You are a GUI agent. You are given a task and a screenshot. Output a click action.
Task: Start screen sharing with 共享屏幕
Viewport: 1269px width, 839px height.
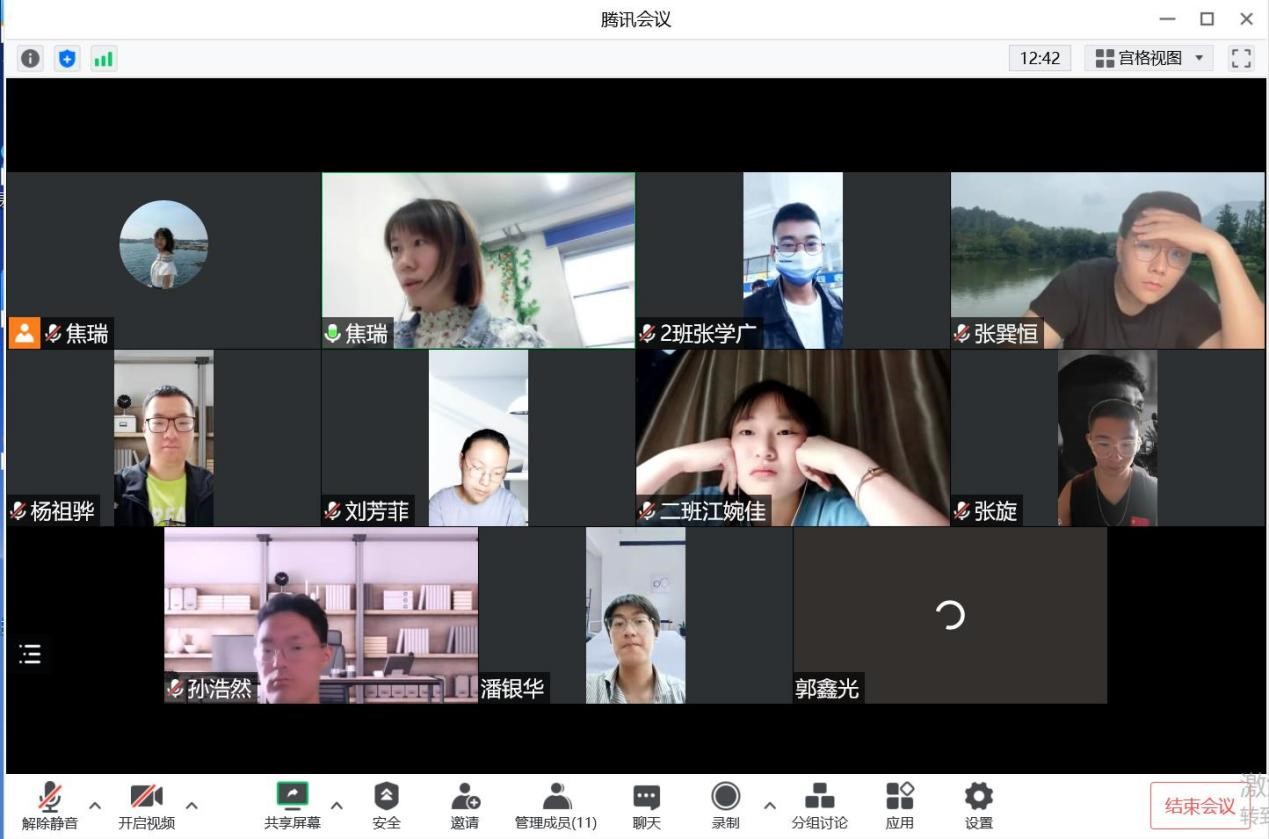(x=292, y=805)
